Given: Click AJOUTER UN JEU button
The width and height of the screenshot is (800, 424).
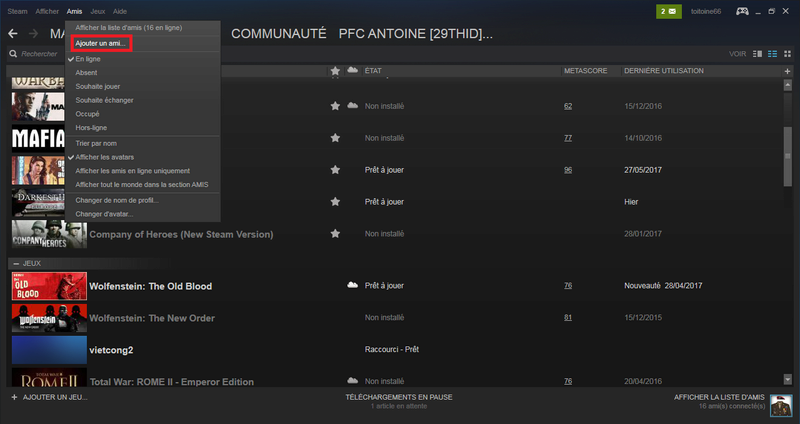Looking at the screenshot, I should (55, 397).
